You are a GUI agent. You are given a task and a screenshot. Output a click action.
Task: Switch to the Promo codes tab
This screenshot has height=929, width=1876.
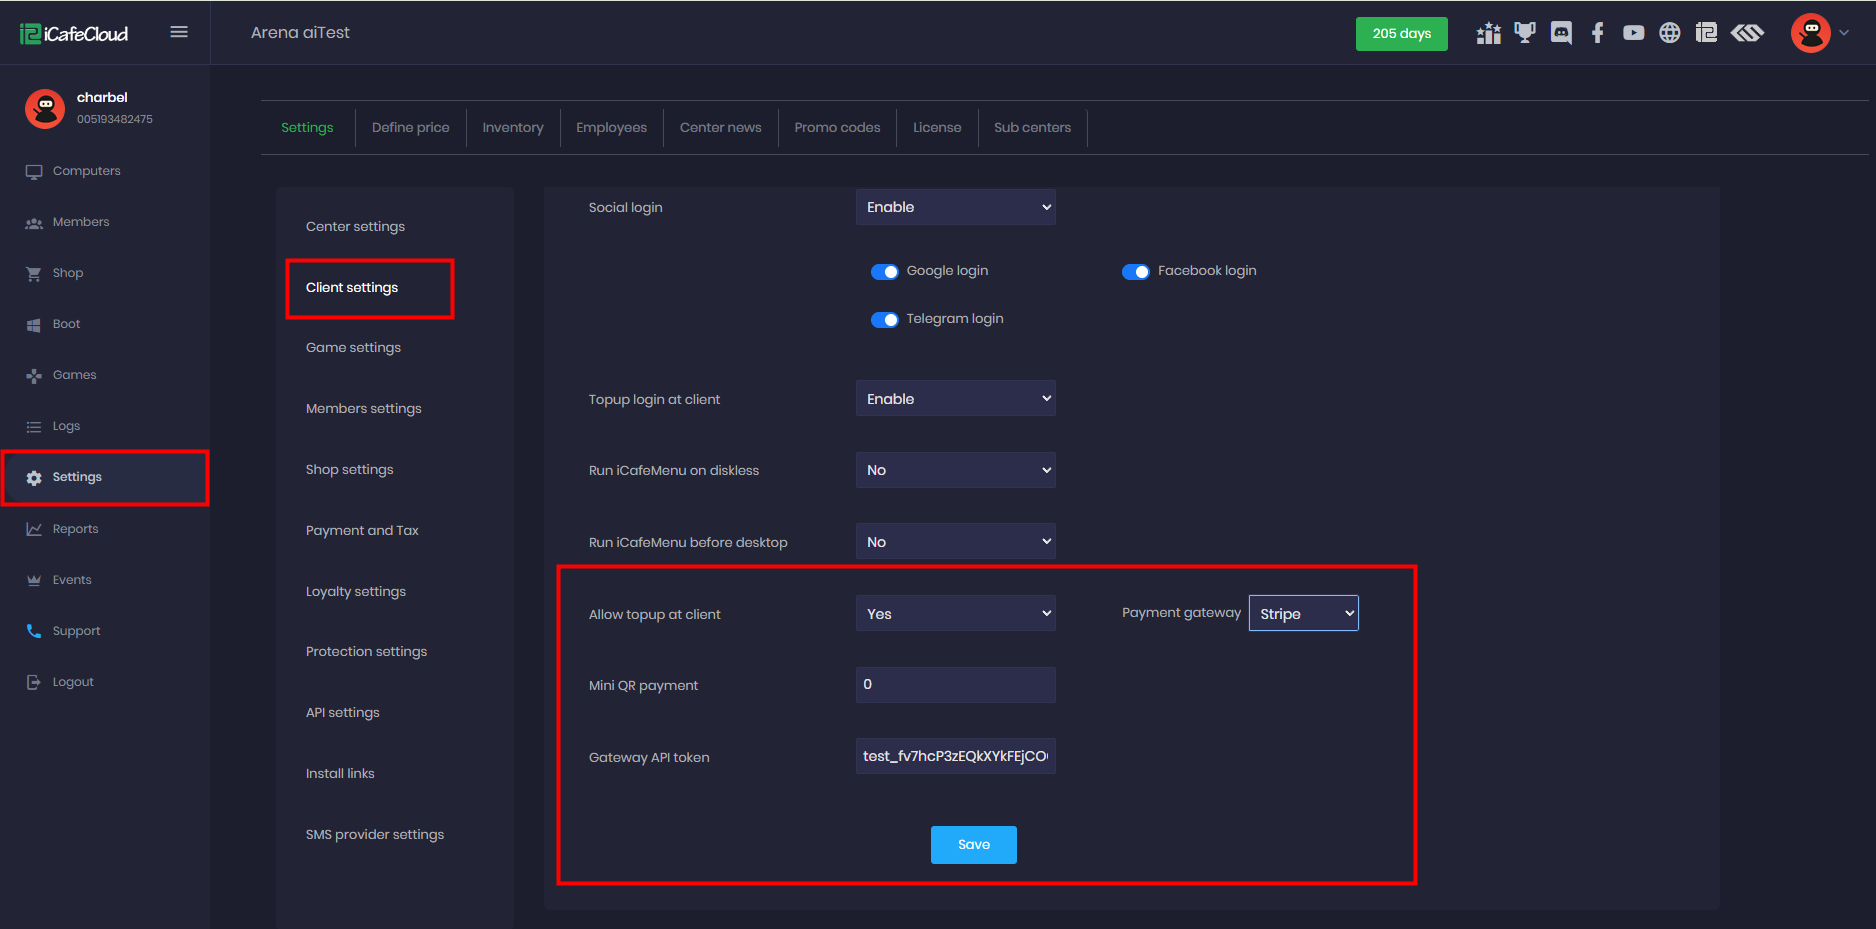(837, 127)
